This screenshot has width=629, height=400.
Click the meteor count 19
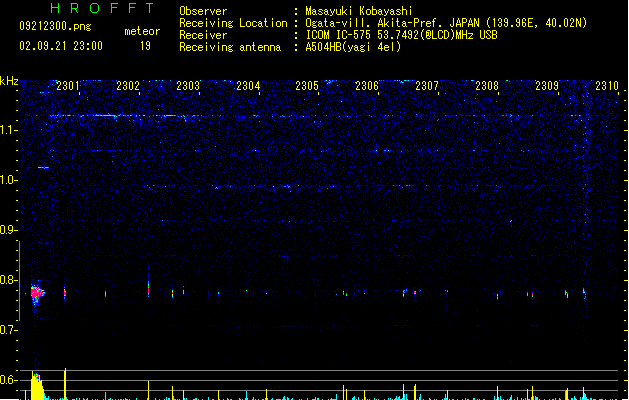point(145,46)
